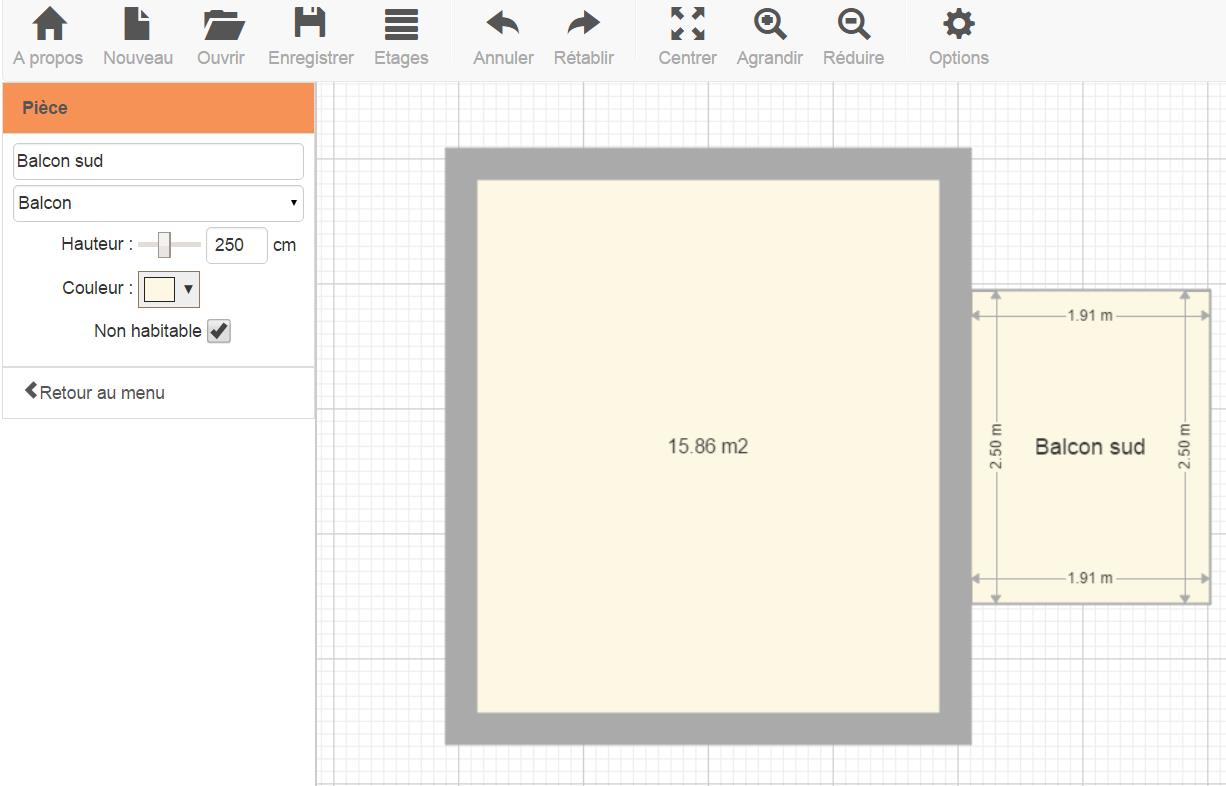The height and width of the screenshot is (786, 1226).
Task: Click the Hauteur slider handle
Action: tap(164, 245)
